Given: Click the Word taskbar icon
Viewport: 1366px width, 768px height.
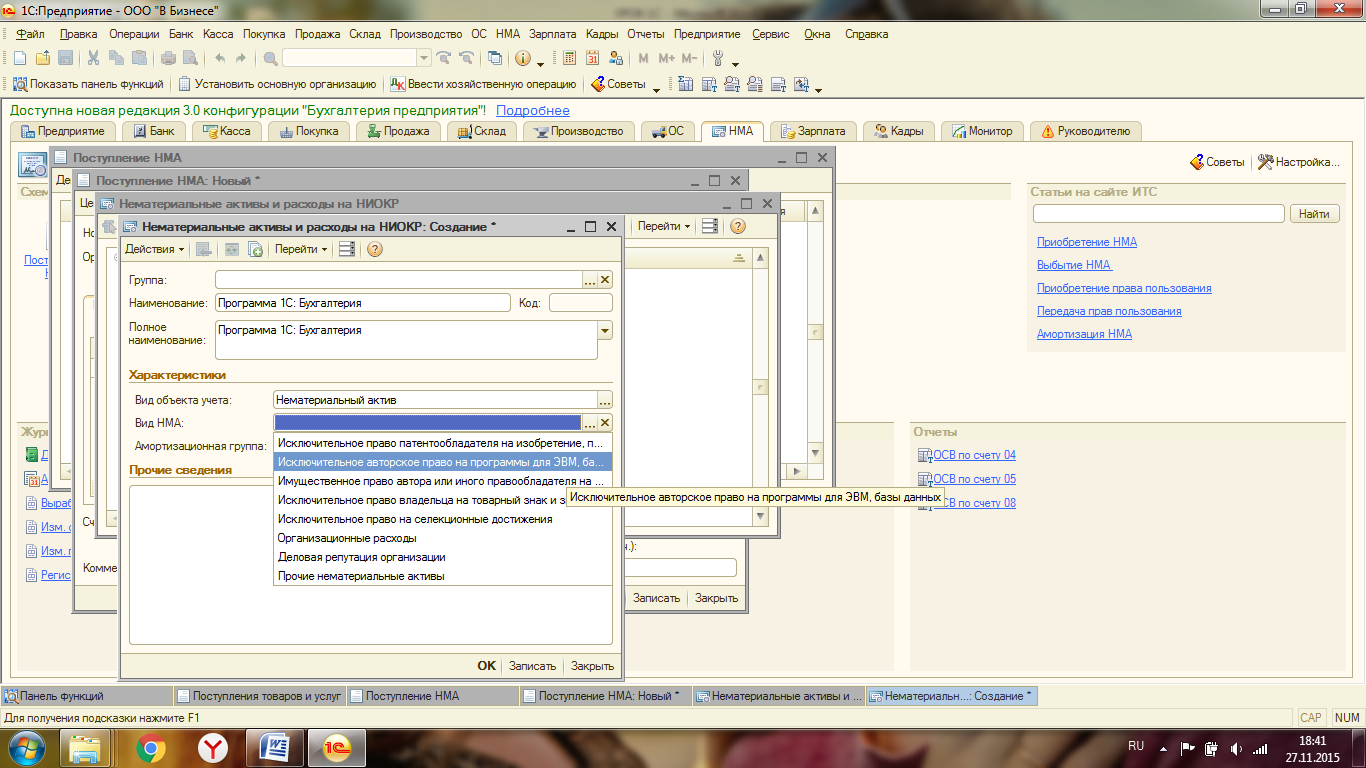Looking at the screenshot, I should point(274,747).
